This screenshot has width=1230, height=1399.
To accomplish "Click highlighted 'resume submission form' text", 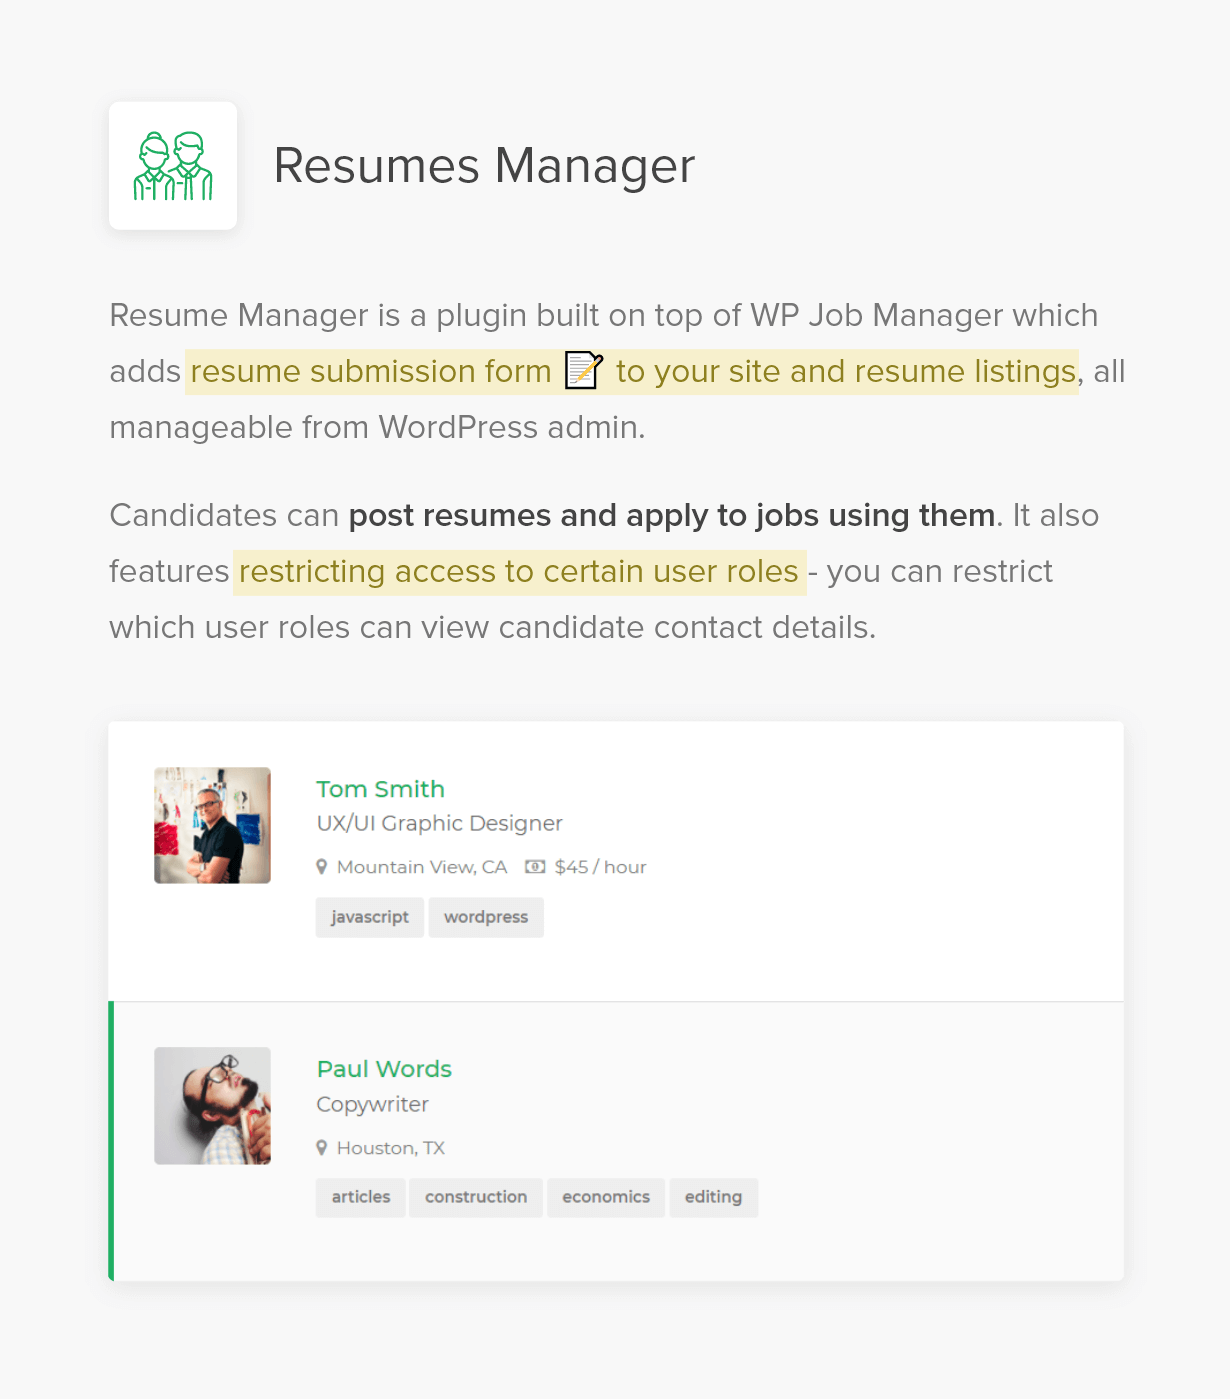I will point(371,372).
